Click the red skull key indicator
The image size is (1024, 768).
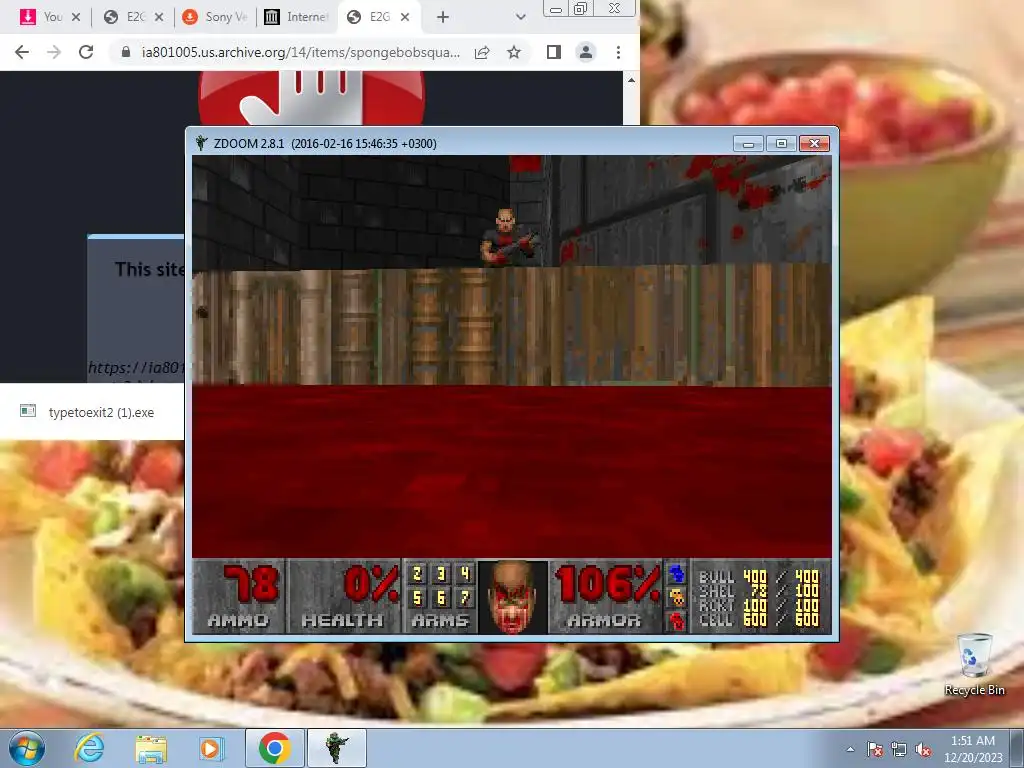pos(677,620)
